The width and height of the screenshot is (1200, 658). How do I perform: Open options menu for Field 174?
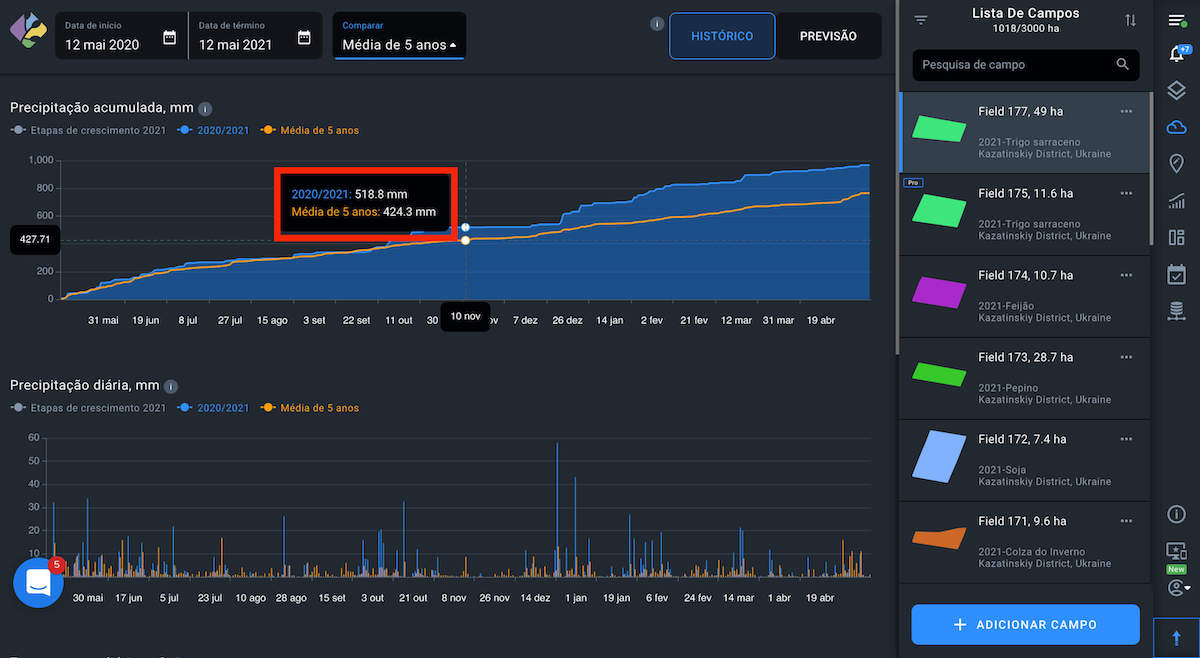[1126, 275]
